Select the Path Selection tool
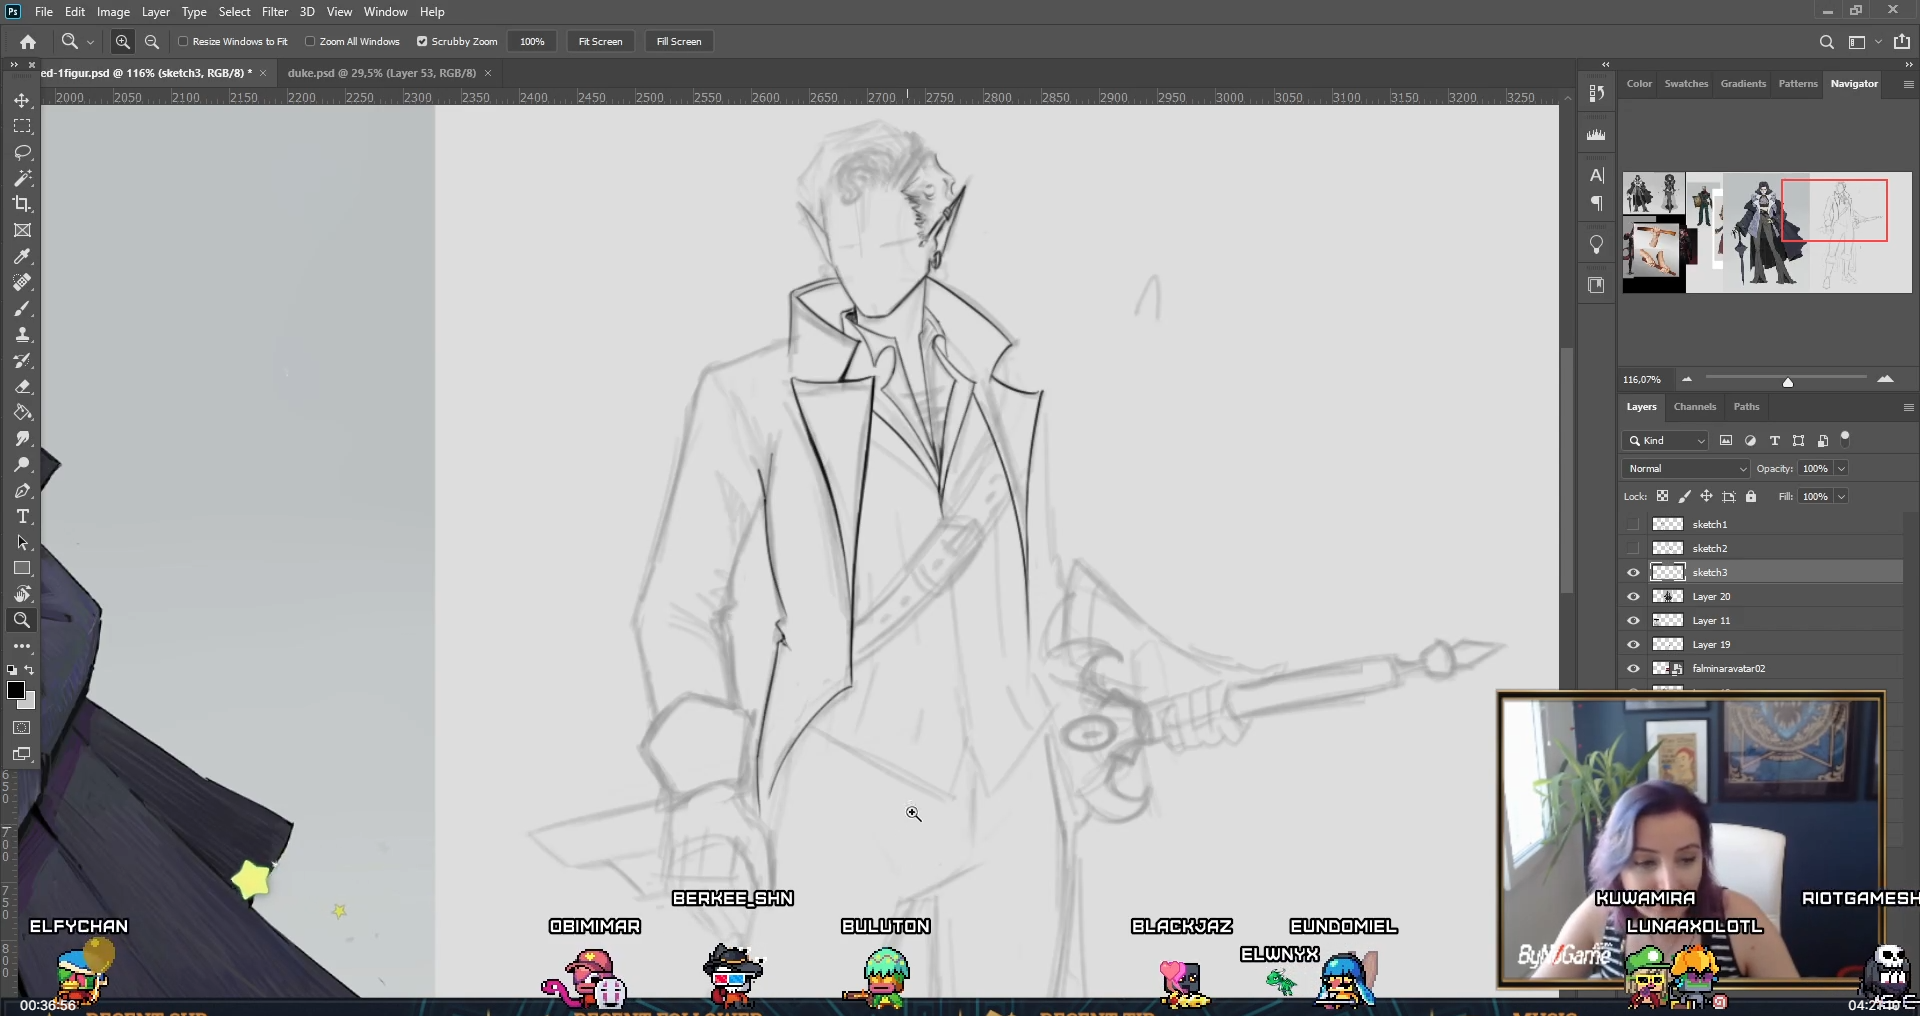The height and width of the screenshot is (1016, 1920). pyautogui.click(x=22, y=542)
